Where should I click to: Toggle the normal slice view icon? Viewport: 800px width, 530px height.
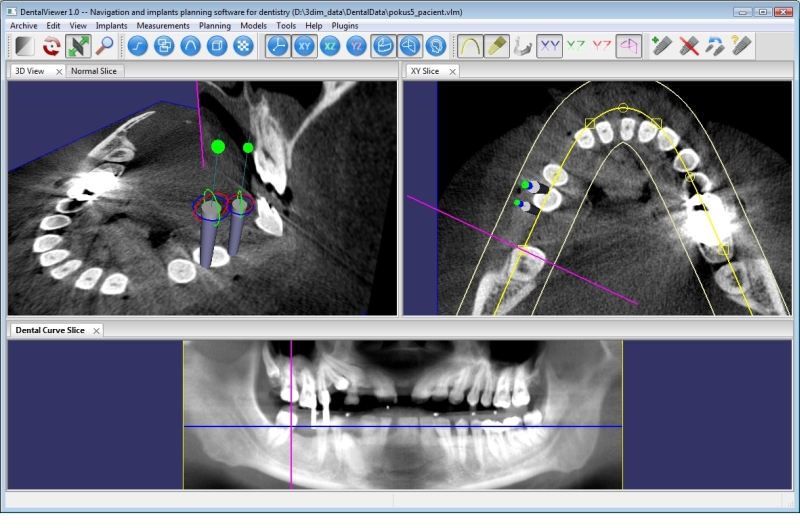(x=410, y=46)
